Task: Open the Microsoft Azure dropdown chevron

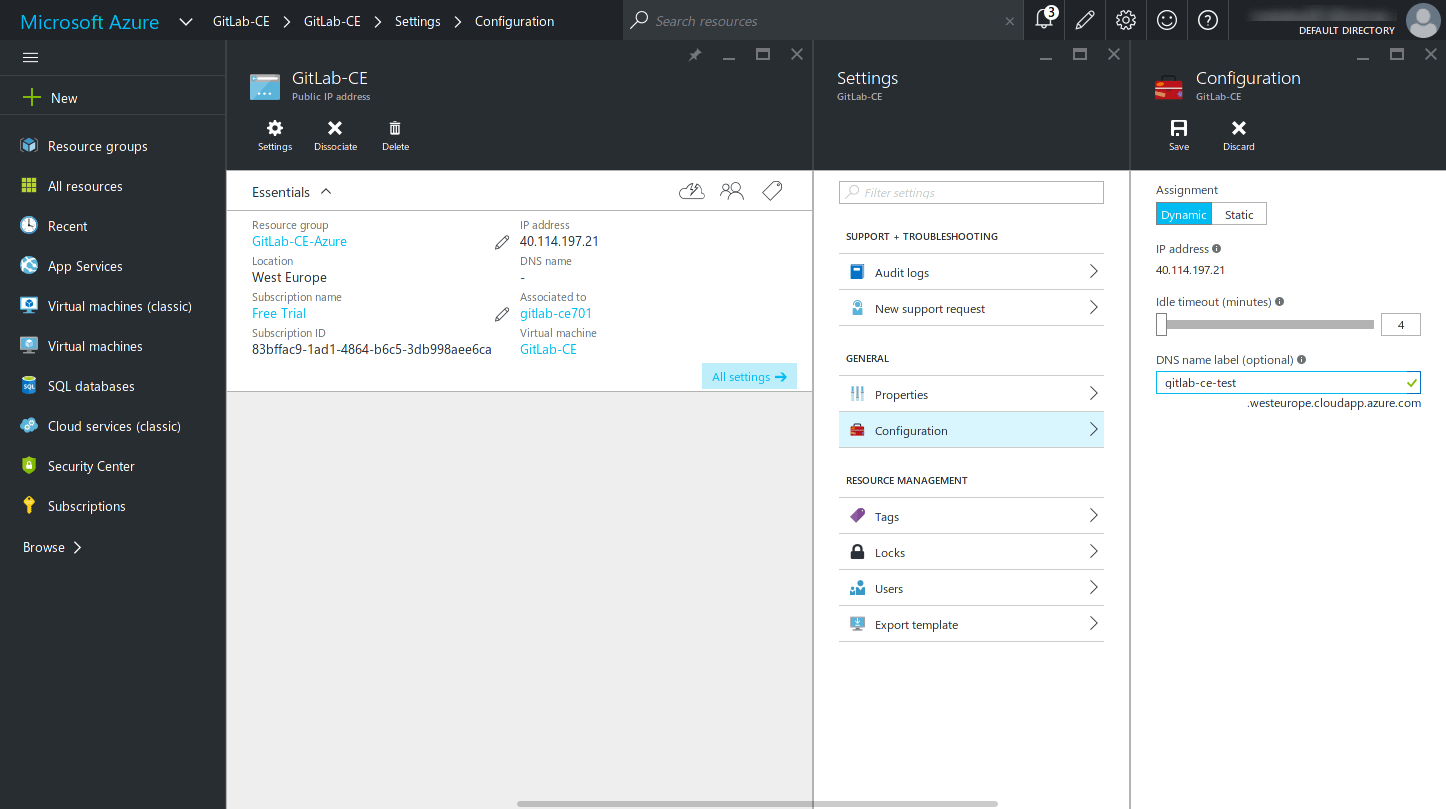Action: [186, 21]
